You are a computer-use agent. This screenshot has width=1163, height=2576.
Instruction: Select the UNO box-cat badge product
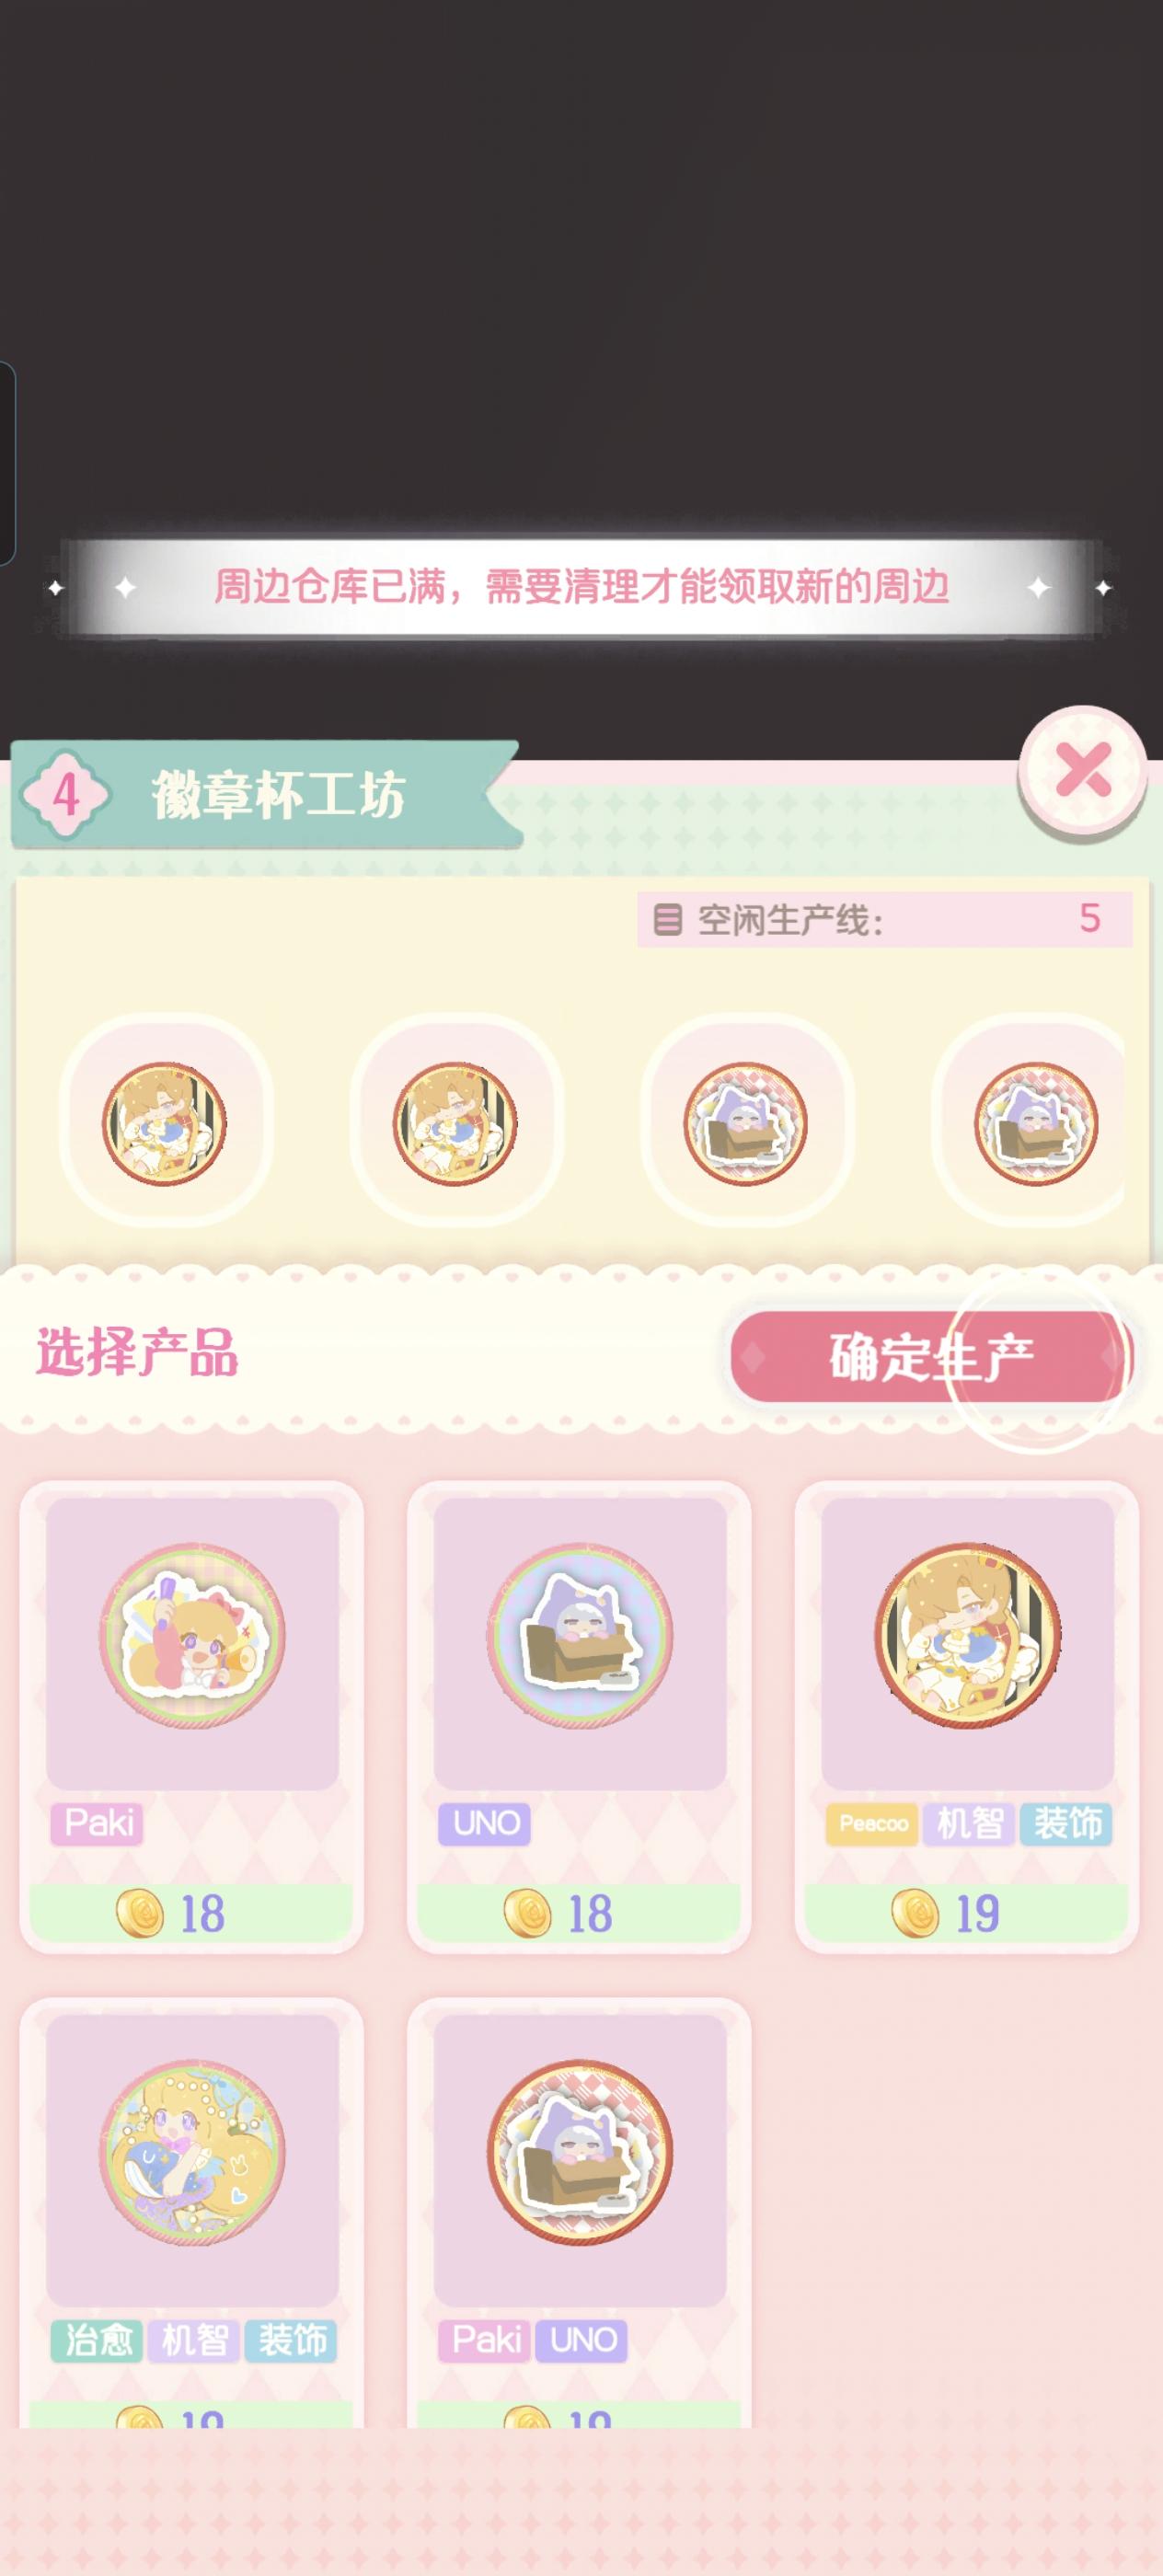pos(579,1716)
